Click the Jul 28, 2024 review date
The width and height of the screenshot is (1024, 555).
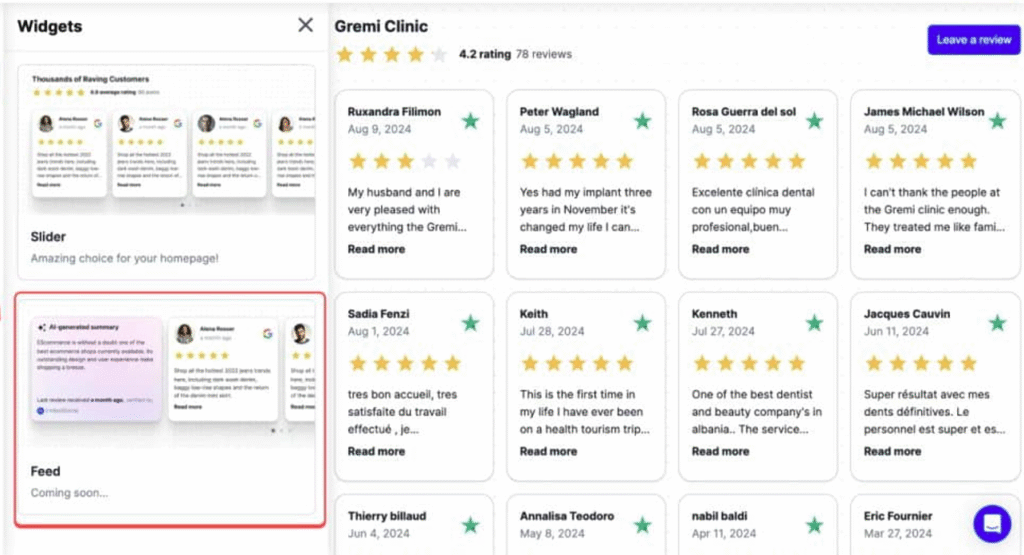(x=552, y=332)
